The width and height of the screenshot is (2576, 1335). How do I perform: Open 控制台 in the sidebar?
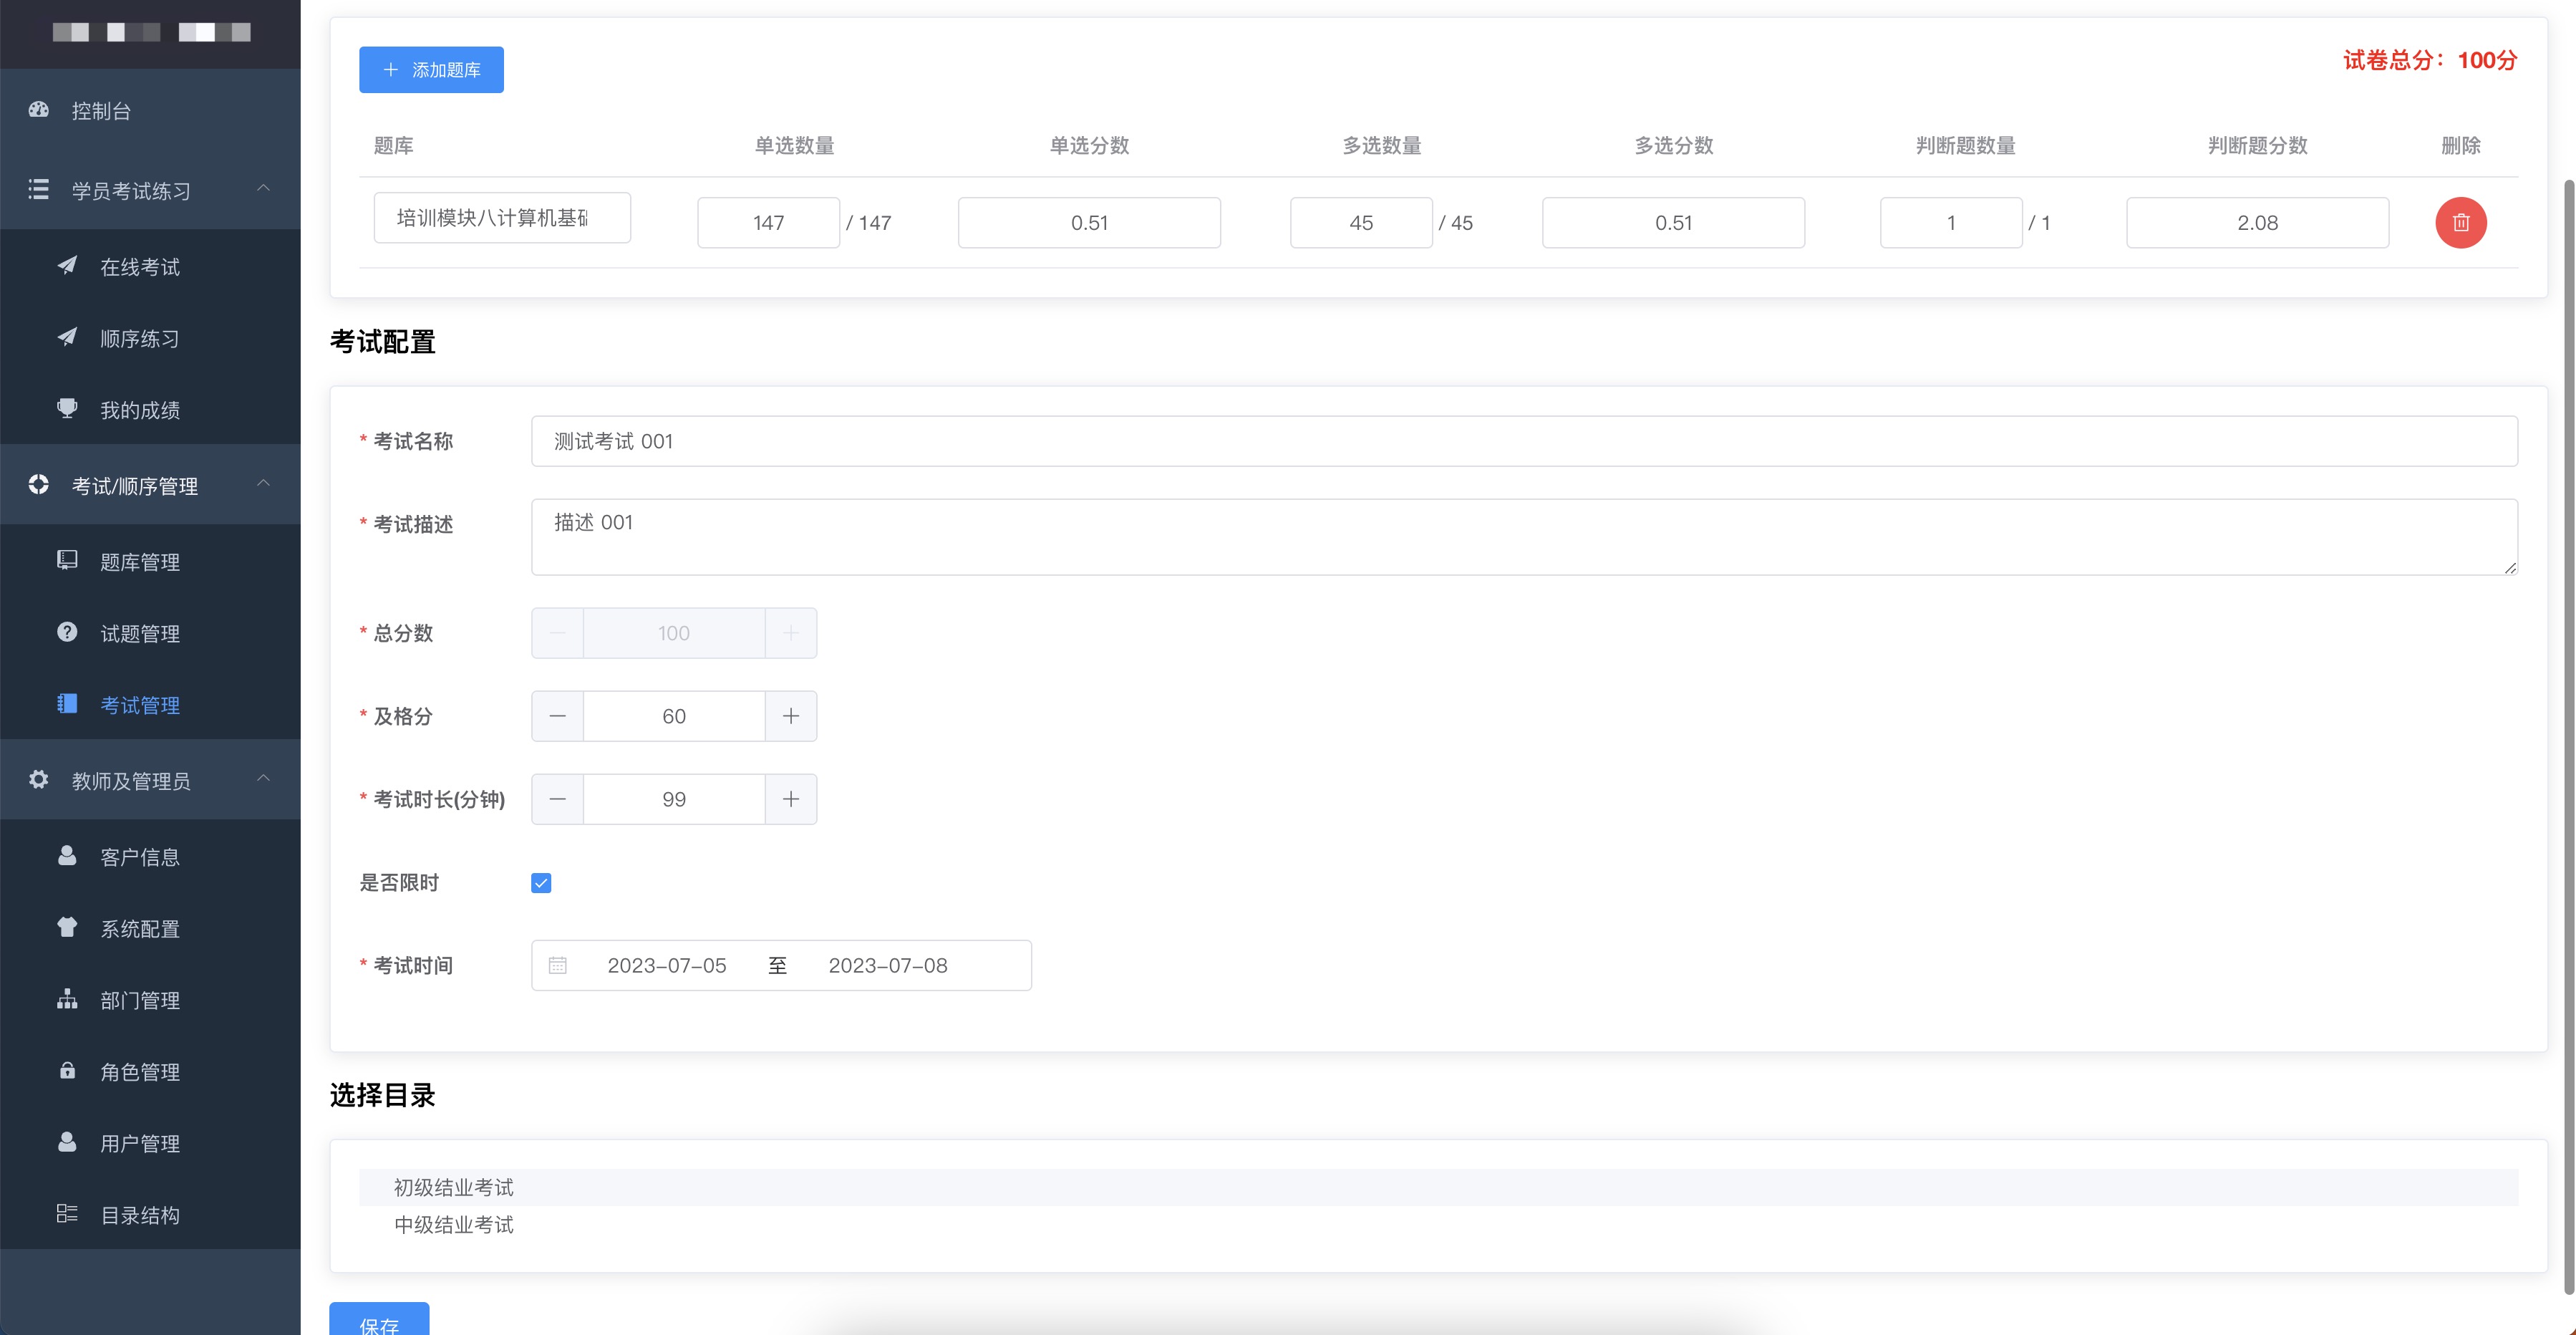pyautogui.click(x=150, y=110)
